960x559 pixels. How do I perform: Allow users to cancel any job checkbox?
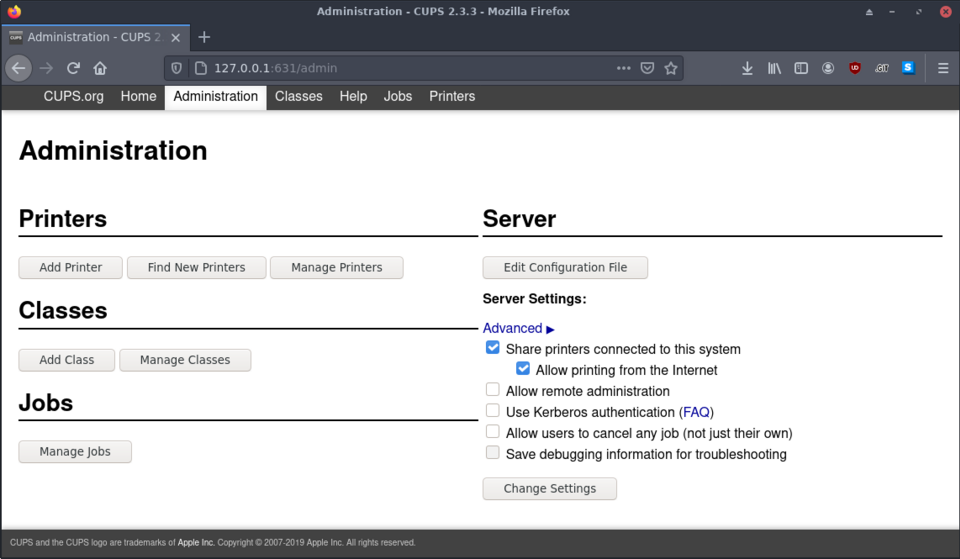coord(492,432)
